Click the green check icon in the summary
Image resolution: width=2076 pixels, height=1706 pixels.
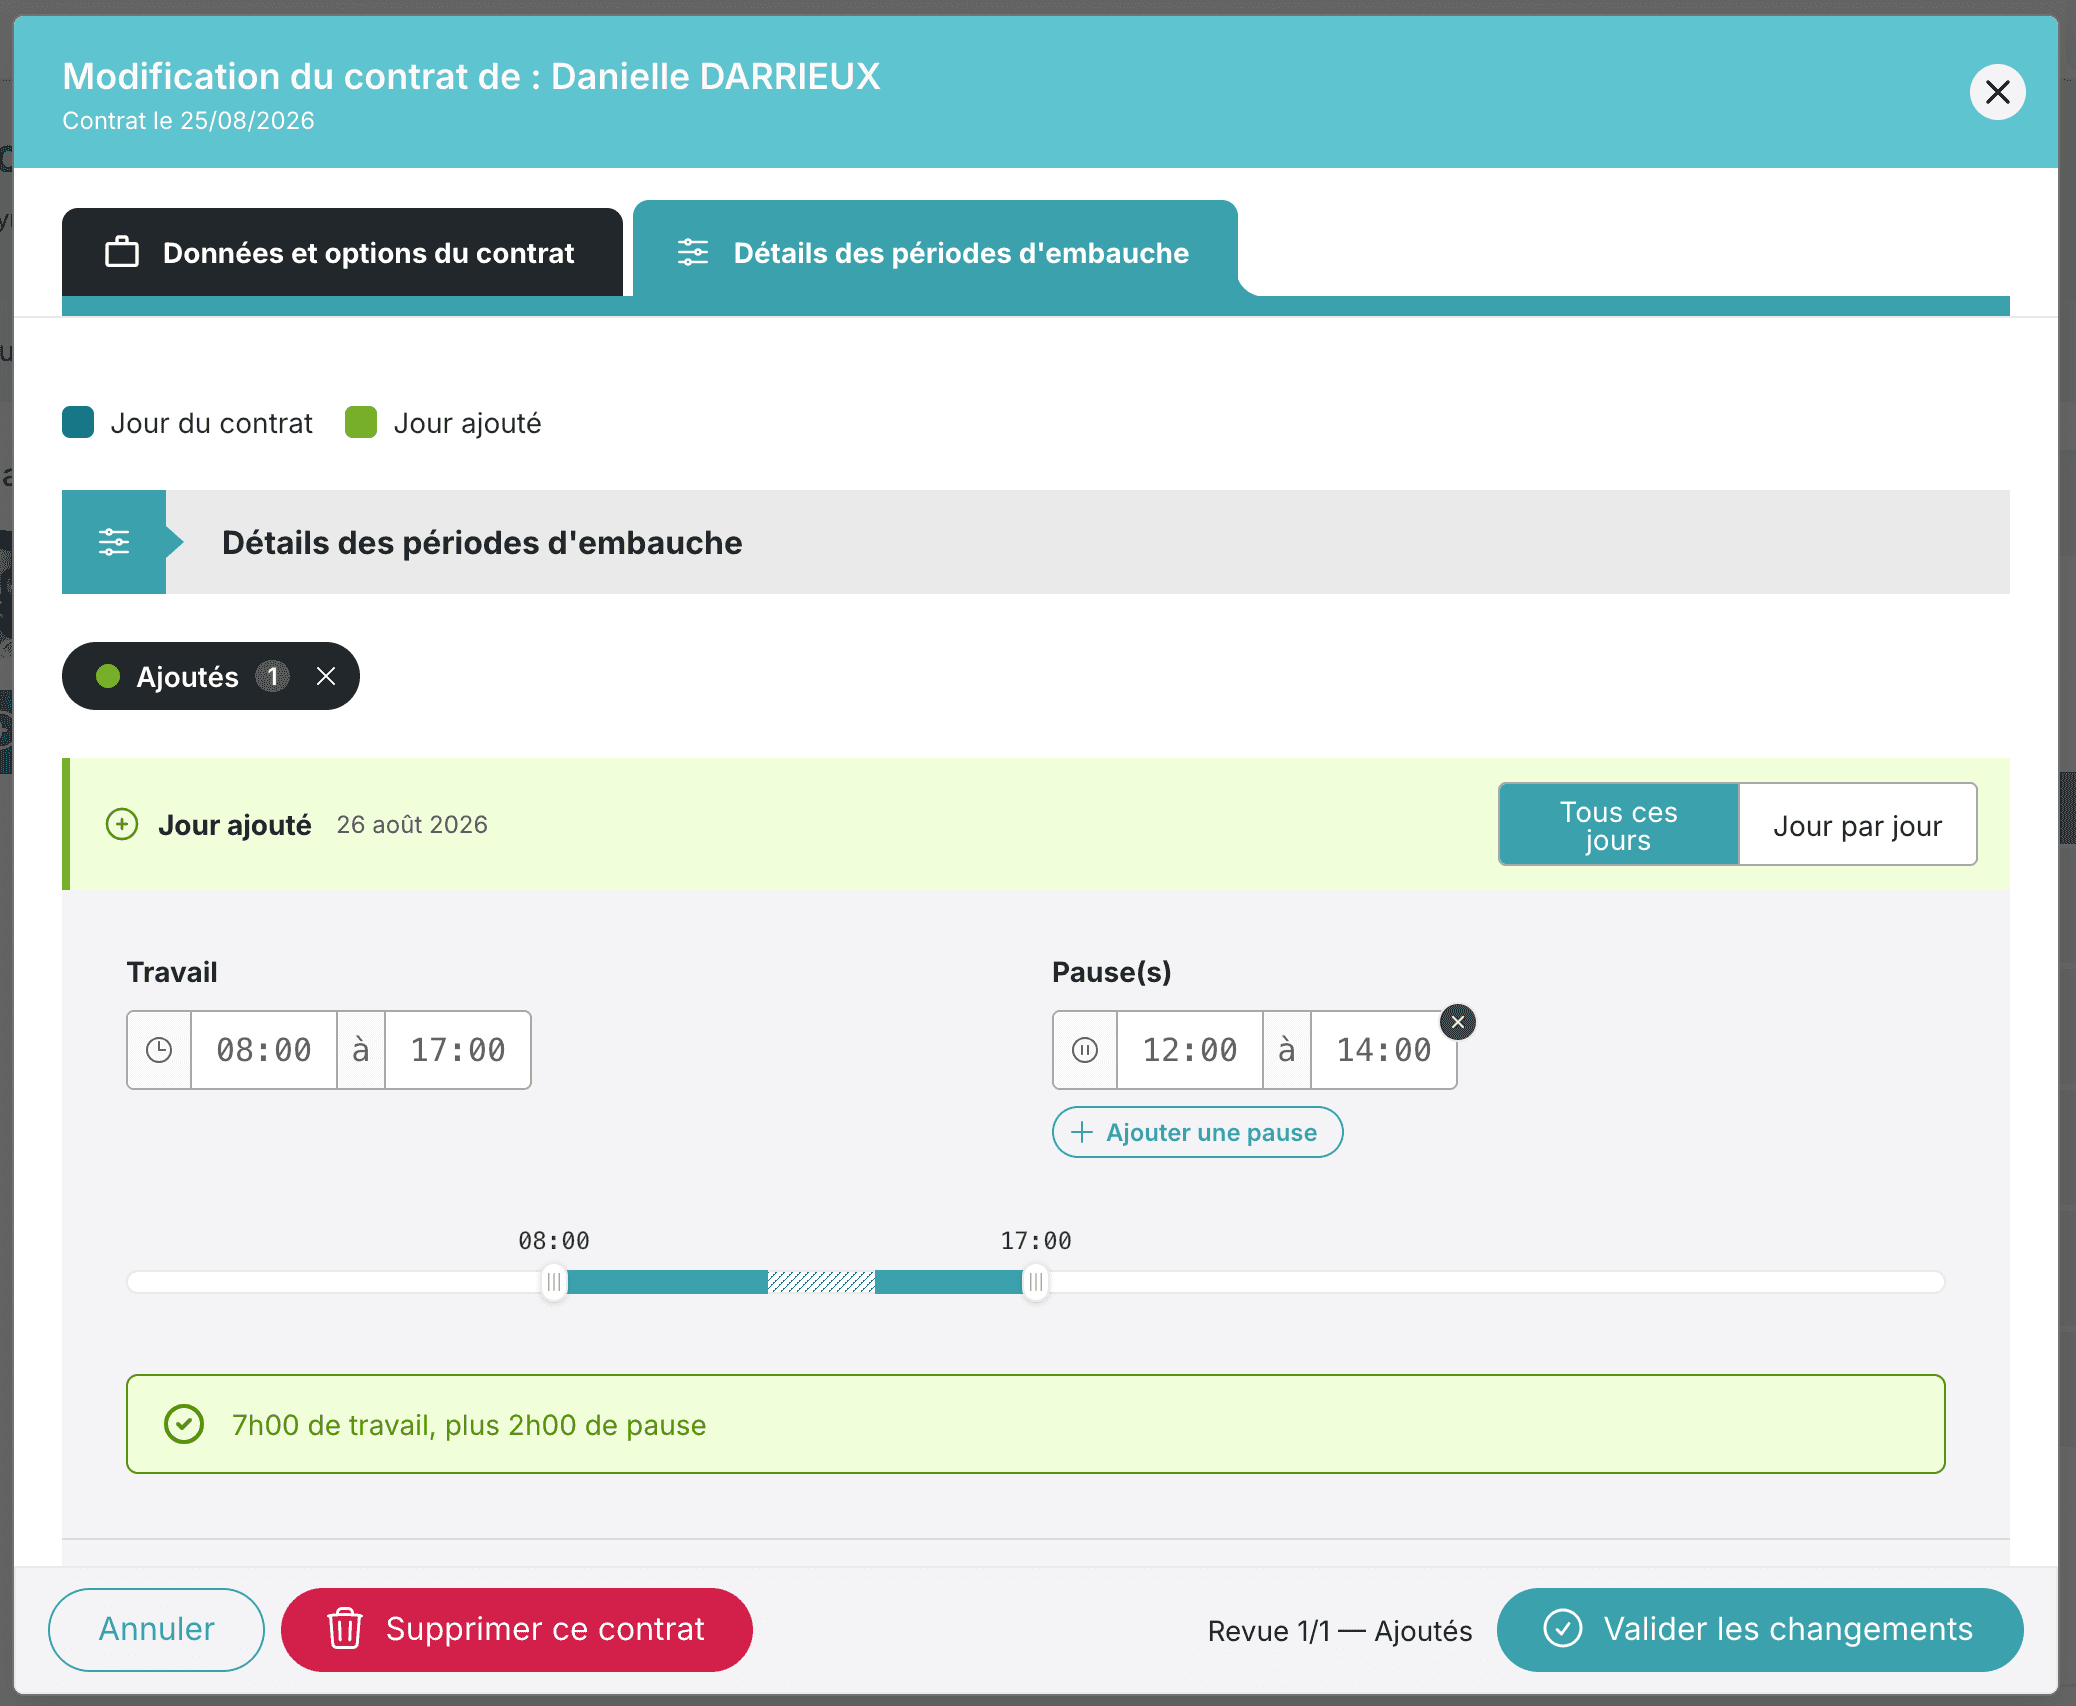click(184, 1424)
